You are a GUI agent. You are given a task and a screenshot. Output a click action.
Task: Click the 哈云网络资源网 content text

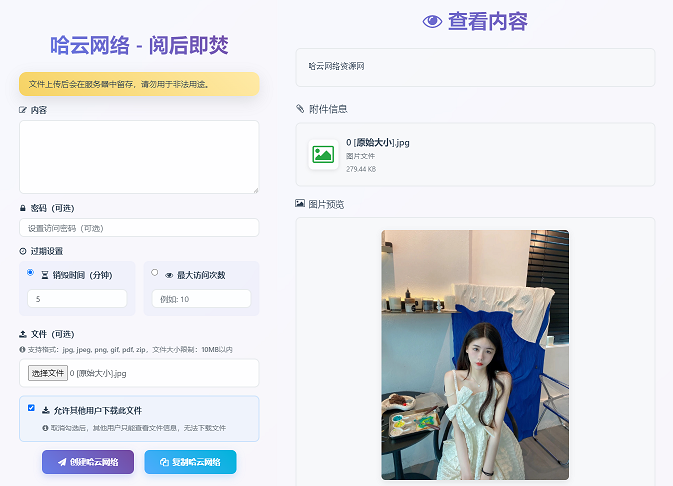pos(336,66)
